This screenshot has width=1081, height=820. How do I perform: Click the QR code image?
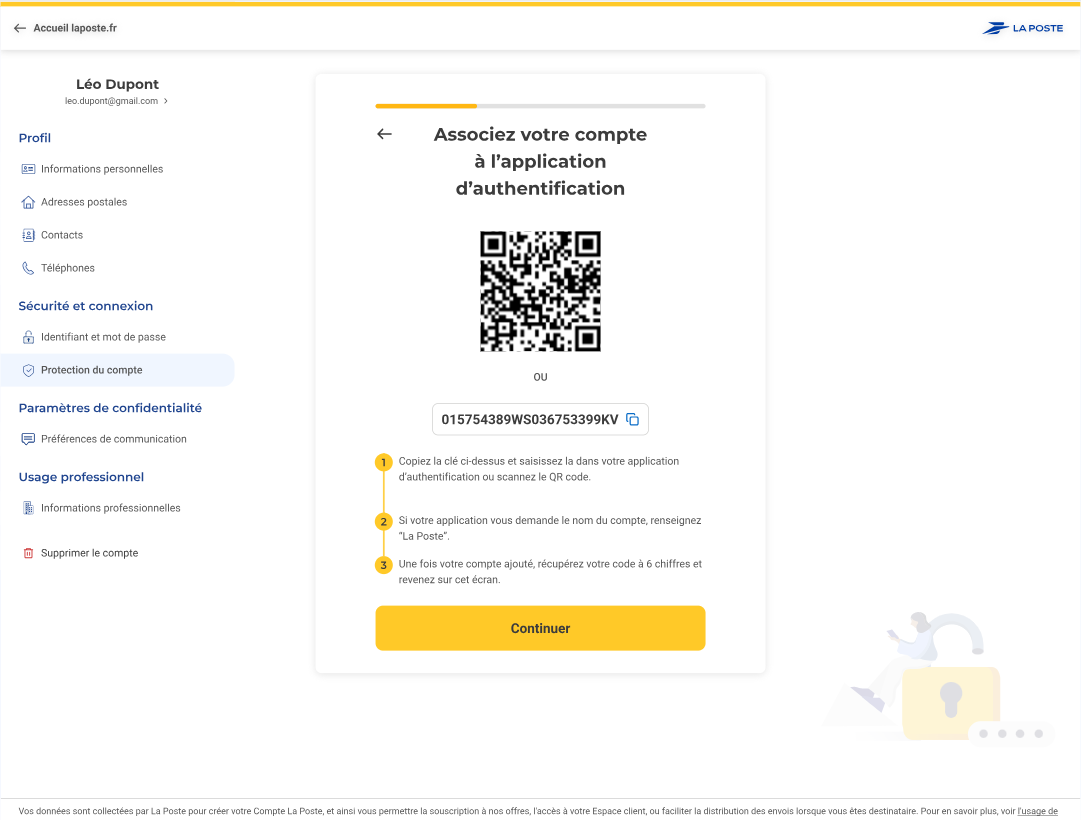[540, 291]
